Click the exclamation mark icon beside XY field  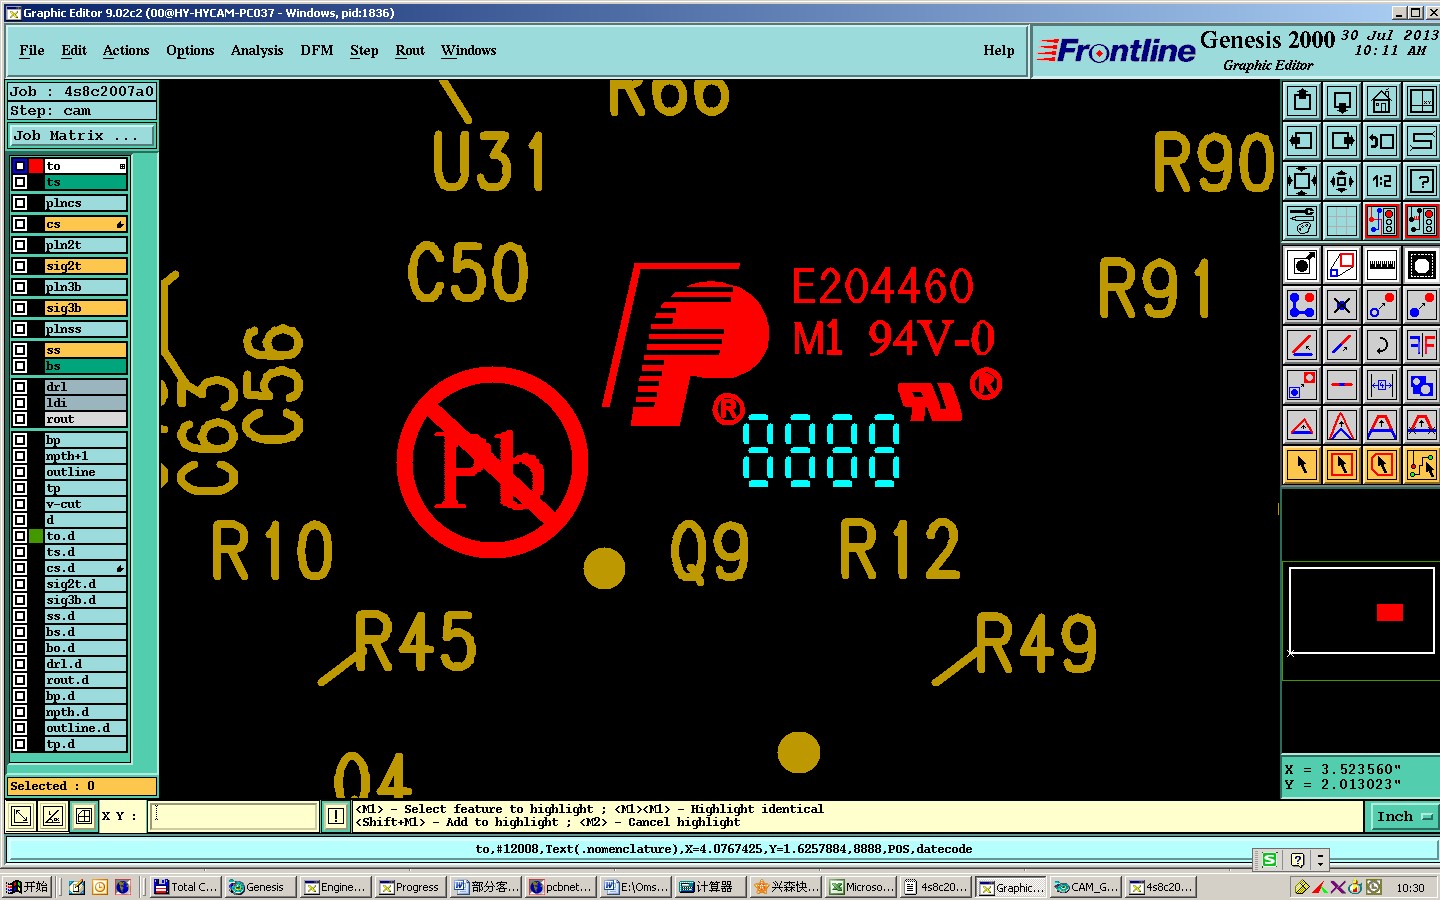[x=336, y=816]
